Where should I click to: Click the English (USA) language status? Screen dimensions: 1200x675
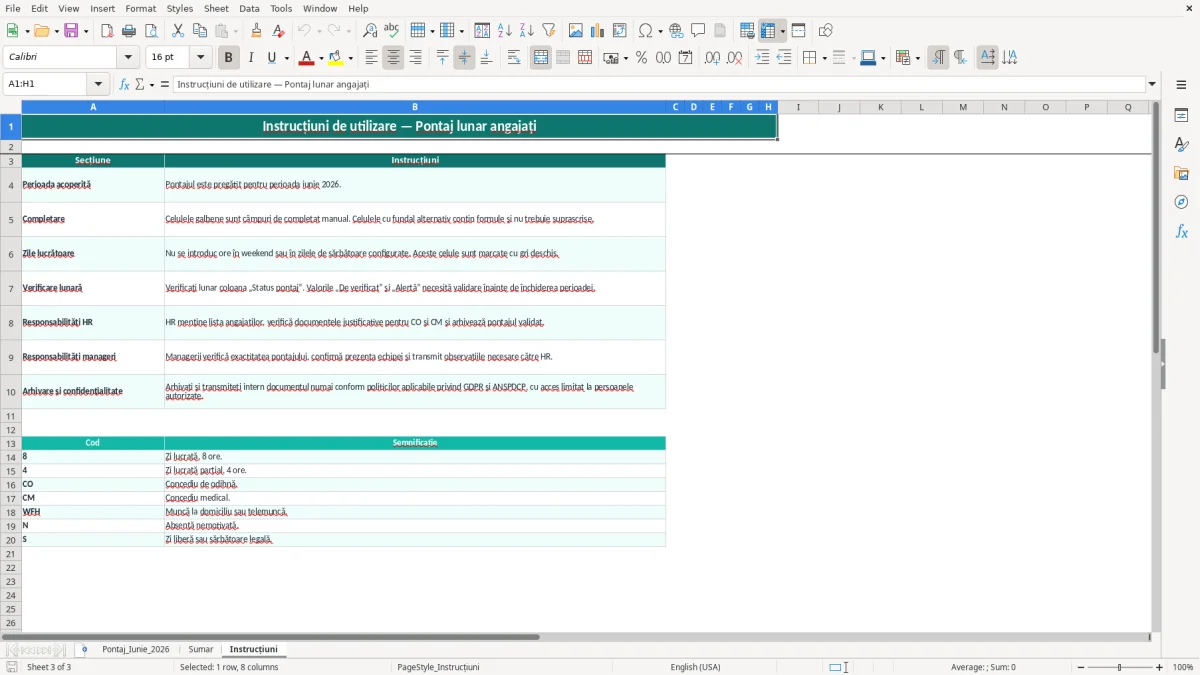695,667
